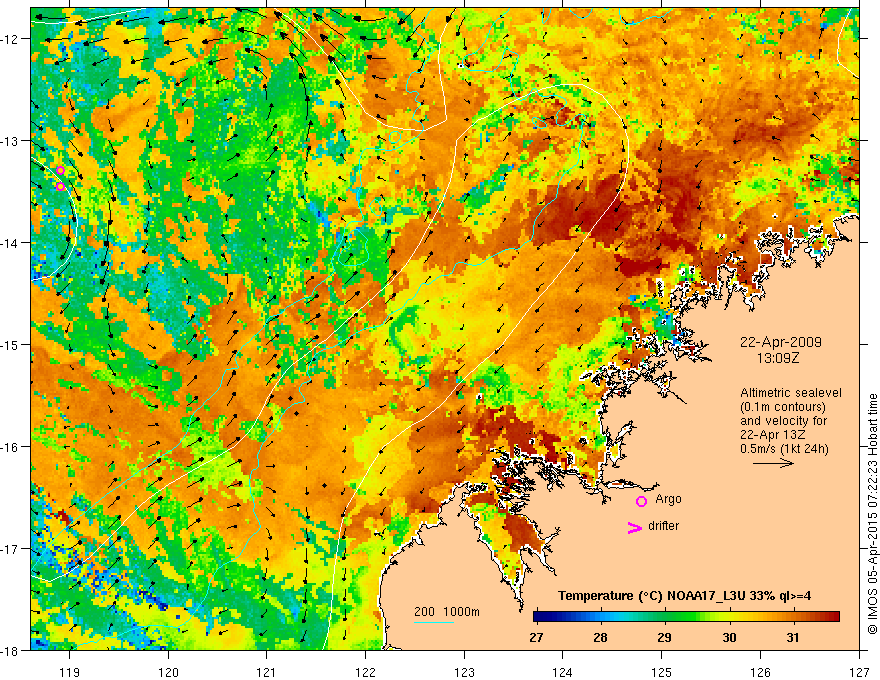Viewport: 880px width, 680px height.
Task: Click the '27' colorbar tick label
Action: pos(536,637)
